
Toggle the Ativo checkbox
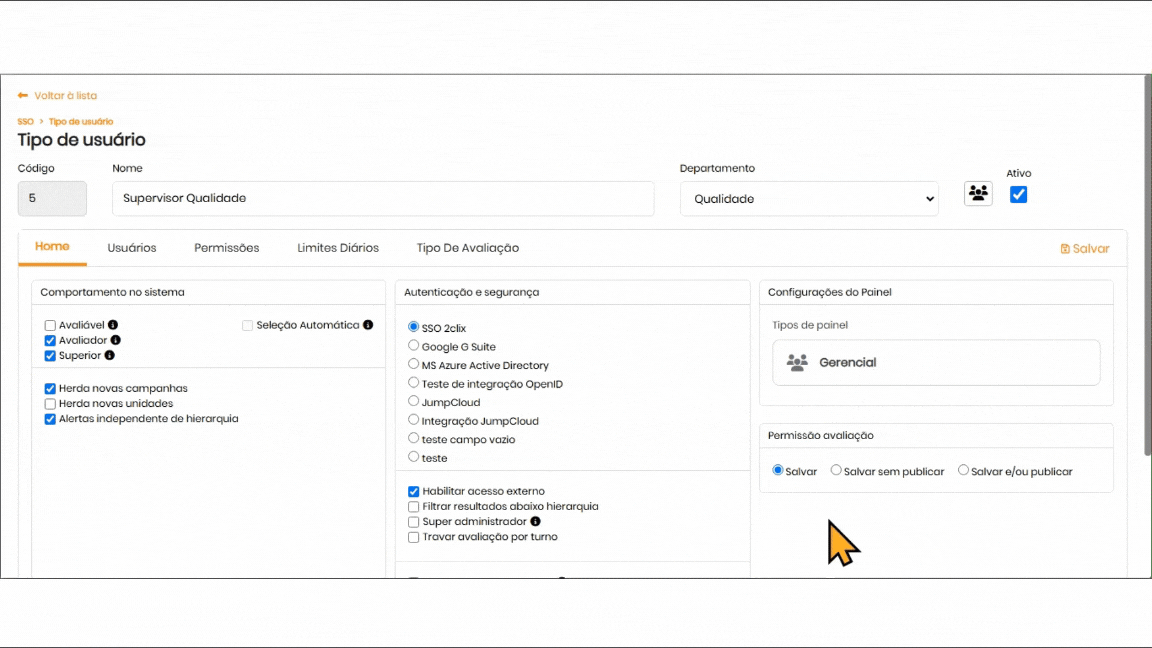coord(1018,195)
